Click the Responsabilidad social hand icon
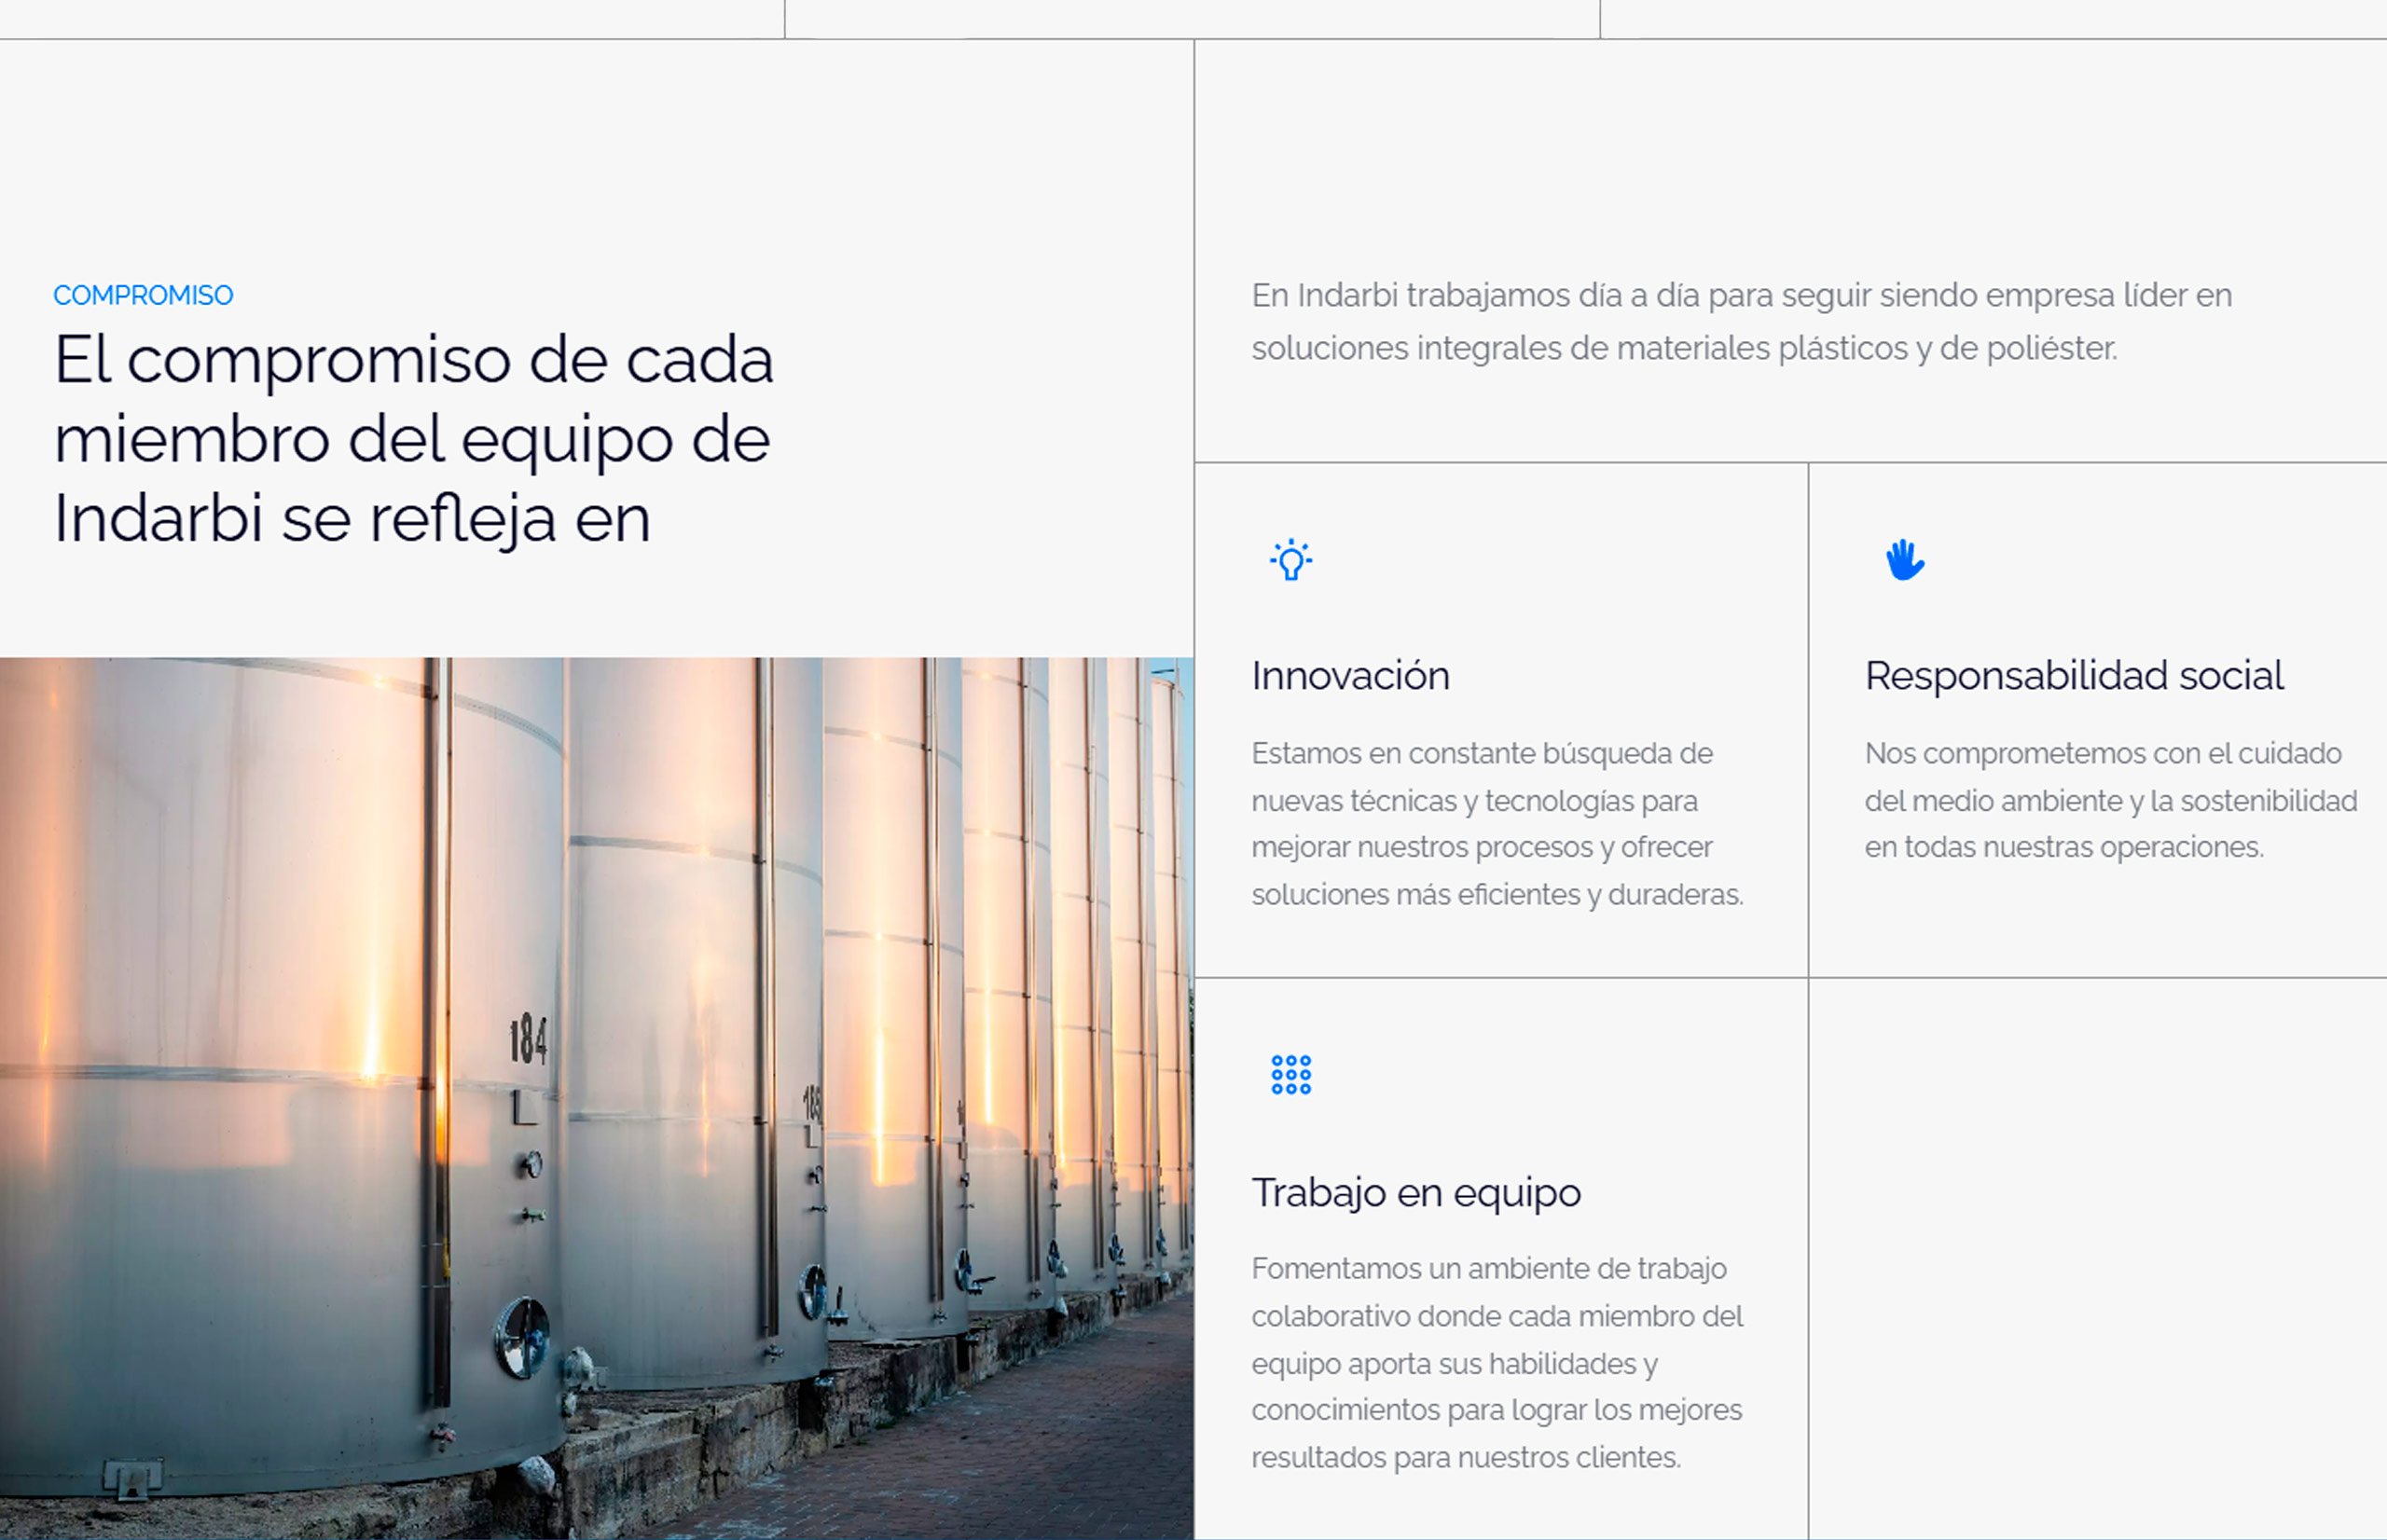The width and height of the screenshot is (2387, 1540). click(1905, 560)
